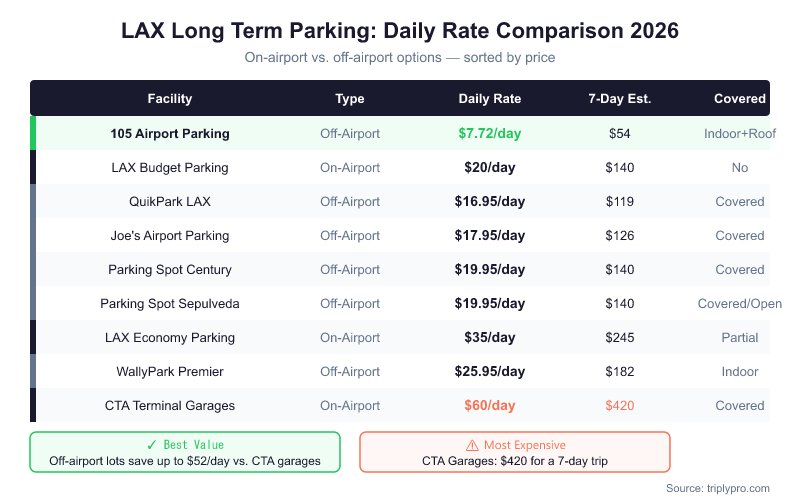
Task: Select the 105 Airport Parking facility name
Action: pyautogui.click(x=170, y=133)
